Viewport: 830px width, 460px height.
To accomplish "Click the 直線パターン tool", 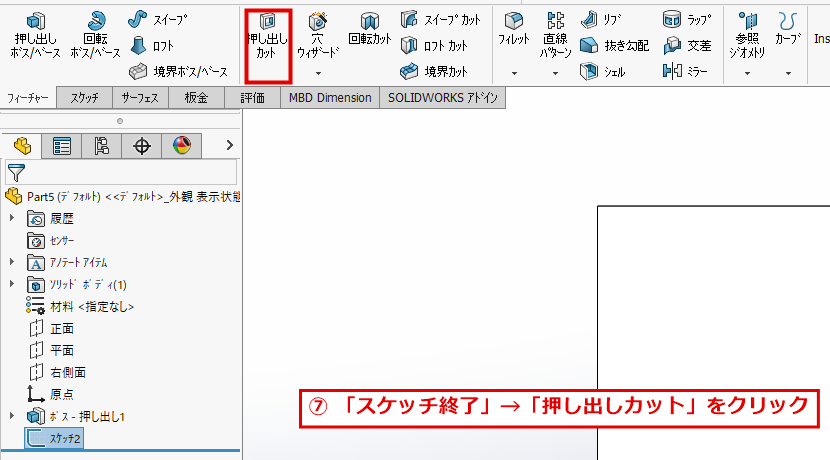I will tap(555, 35).
